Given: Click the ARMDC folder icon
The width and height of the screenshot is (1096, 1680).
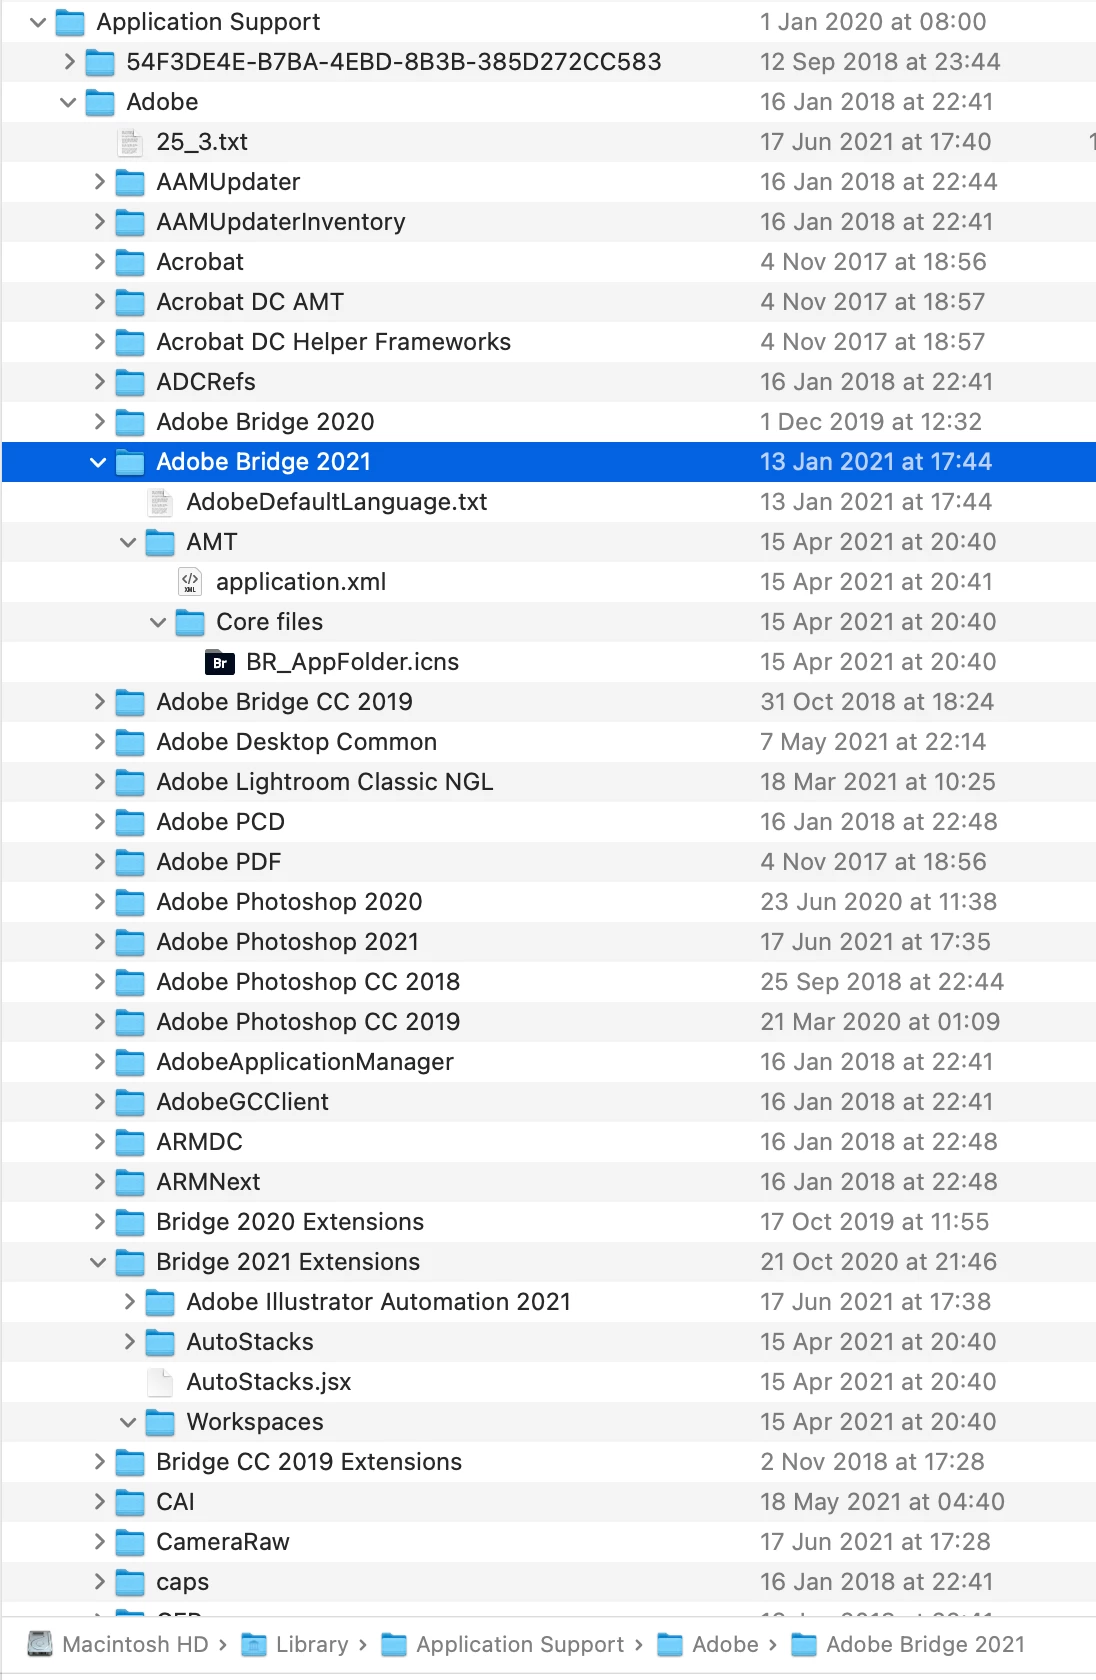Looking at the screenshot, I should 130,1142.
